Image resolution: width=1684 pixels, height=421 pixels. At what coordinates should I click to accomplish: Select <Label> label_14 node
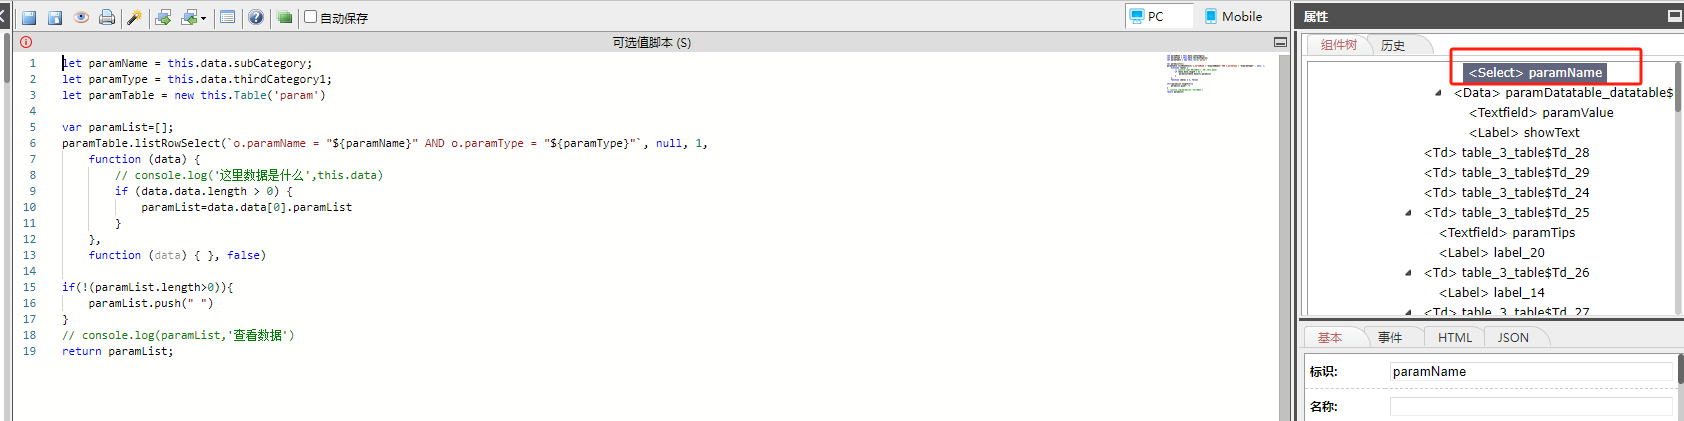coord(1492,292)
